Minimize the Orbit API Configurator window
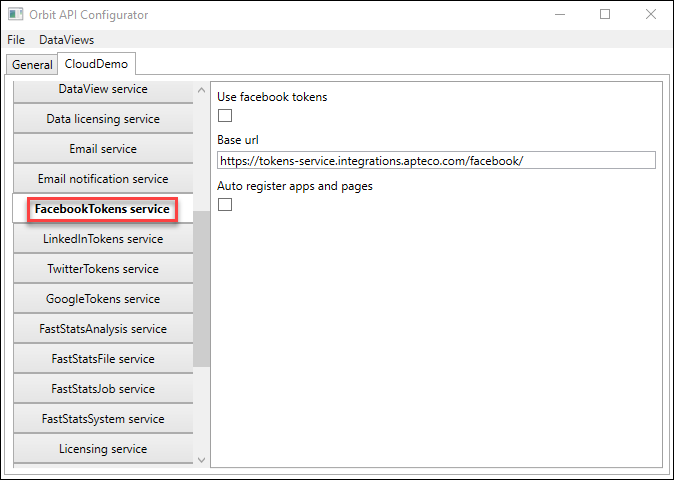Image resolution: width=674 pixels, height=480 pixels. 560,14
